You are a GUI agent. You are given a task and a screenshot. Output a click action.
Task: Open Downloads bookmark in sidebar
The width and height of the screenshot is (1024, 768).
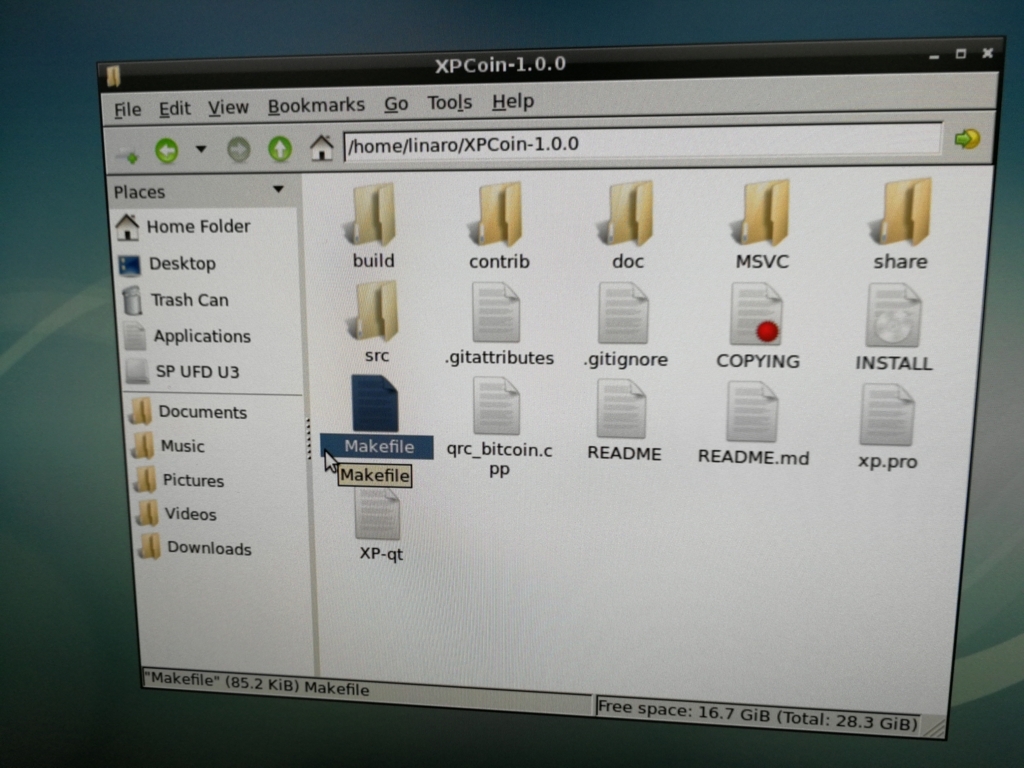click(x=196, y=549)
